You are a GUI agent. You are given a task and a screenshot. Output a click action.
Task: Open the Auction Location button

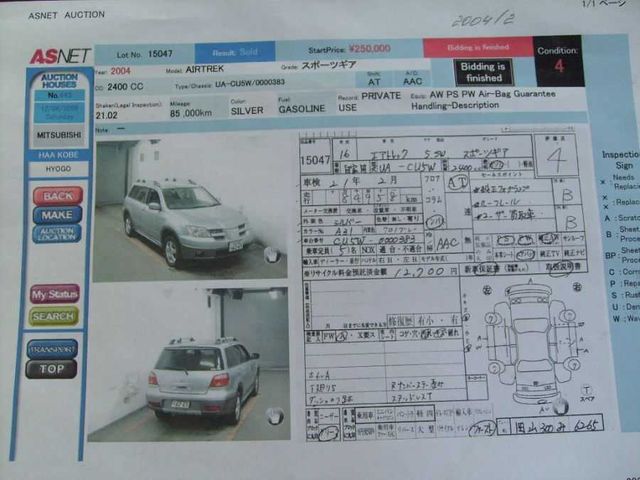(57, 234)
